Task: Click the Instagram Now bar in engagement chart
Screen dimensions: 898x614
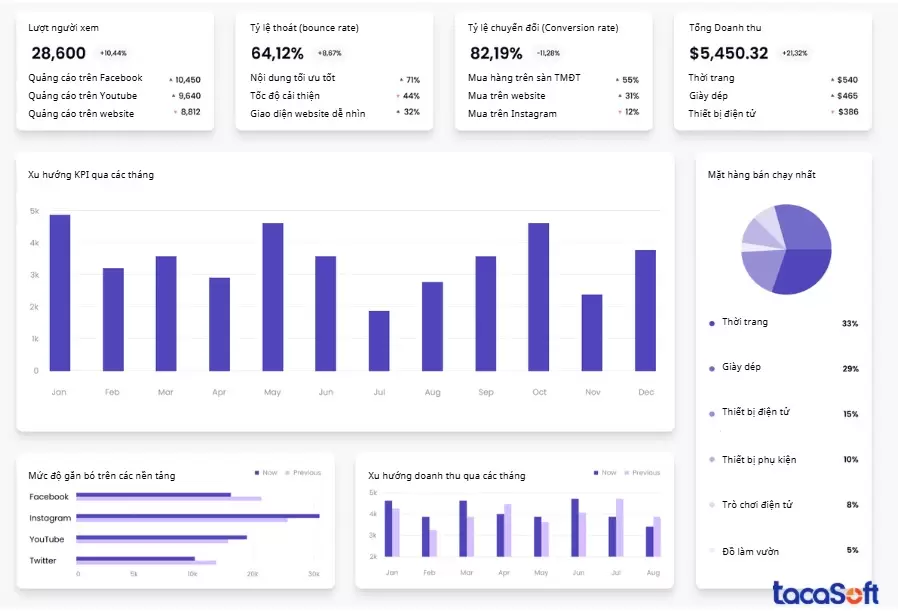Action: (x=198, y=516)
